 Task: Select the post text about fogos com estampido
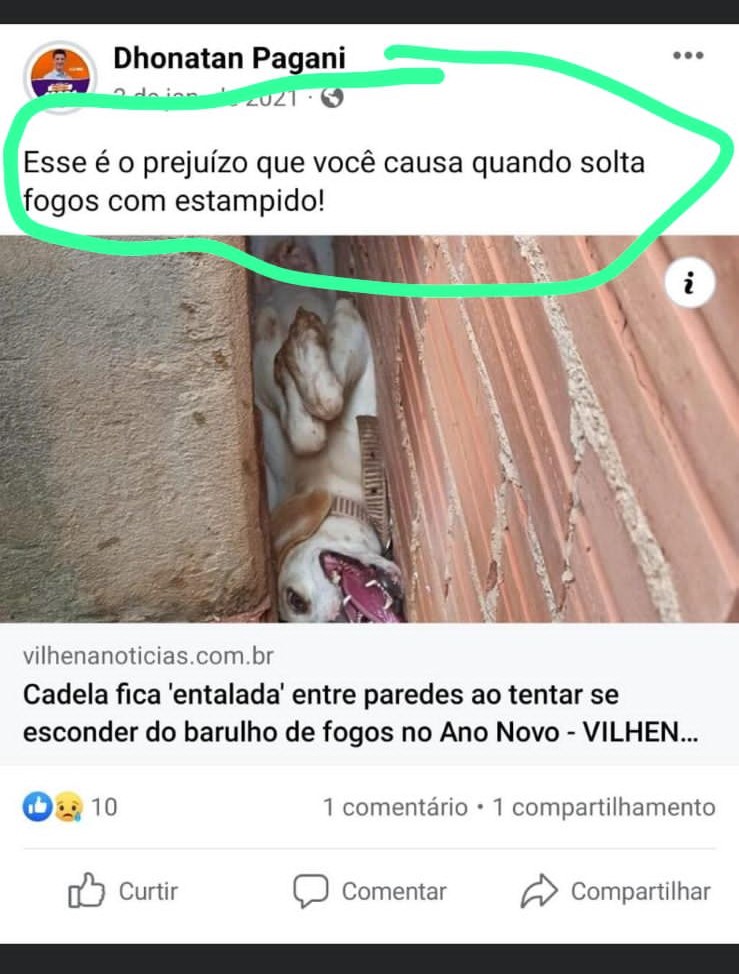334,181
